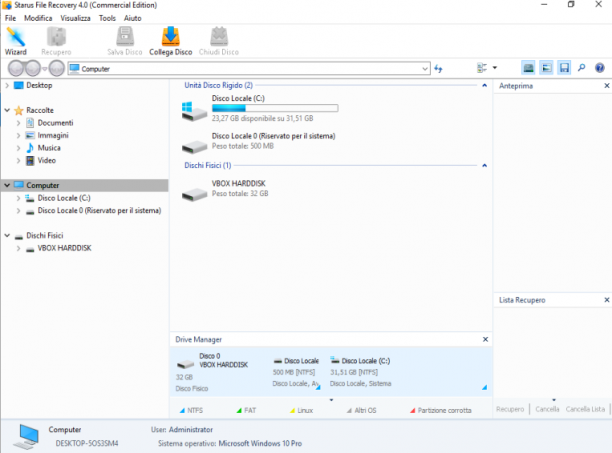
Task: Collapse the Raccolte tree node
Action: point(7,110)
